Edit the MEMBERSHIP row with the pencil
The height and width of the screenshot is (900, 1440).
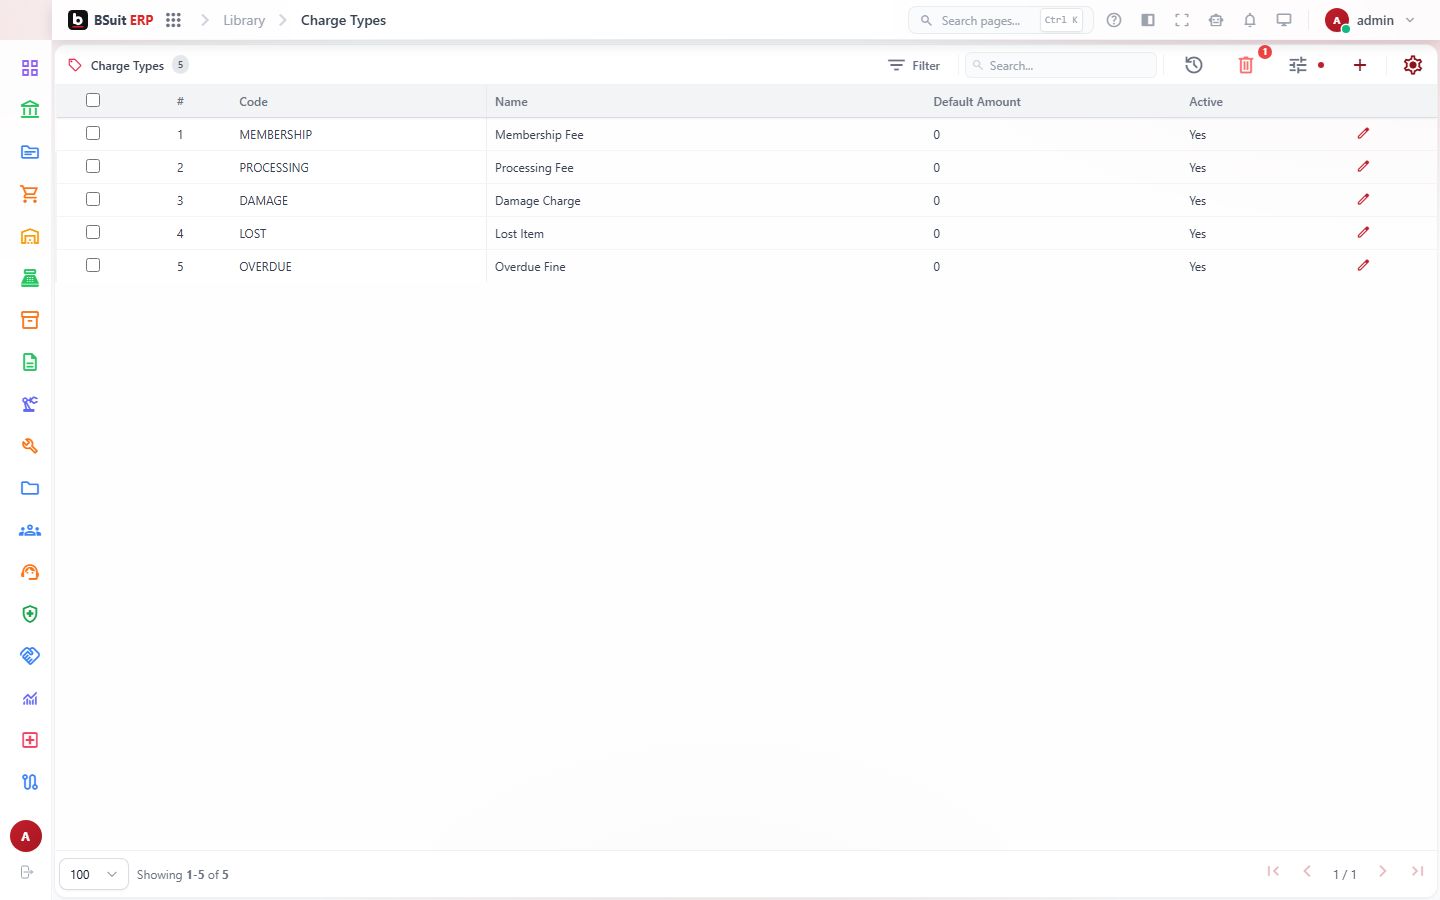coord(1363,133)
